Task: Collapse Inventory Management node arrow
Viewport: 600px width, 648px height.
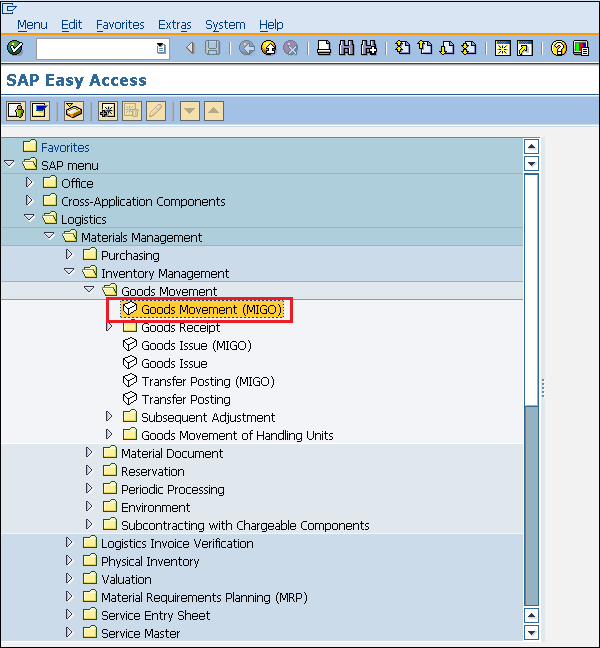Action: [x=69, y=272]
